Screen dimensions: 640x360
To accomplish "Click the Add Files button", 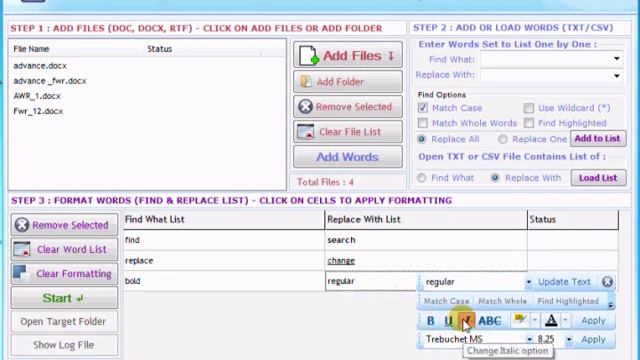I will click(x=348, y=55).
